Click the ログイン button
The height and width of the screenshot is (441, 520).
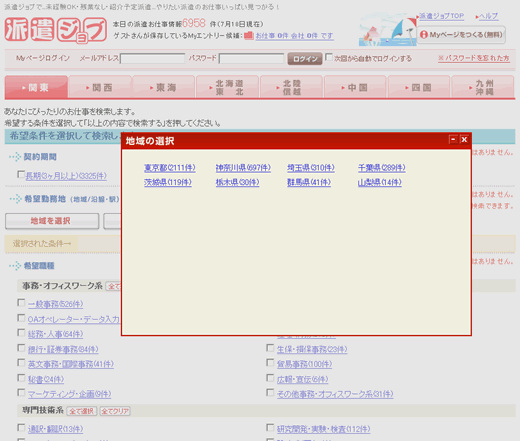[305, 59]
